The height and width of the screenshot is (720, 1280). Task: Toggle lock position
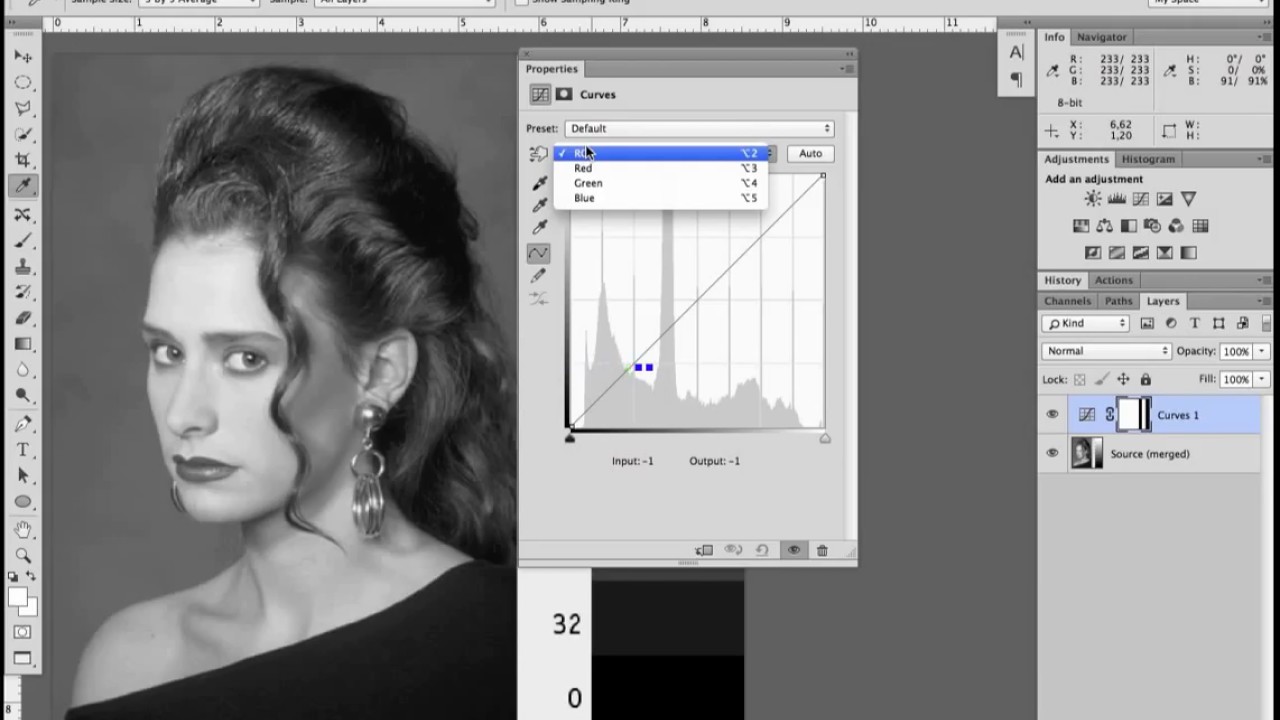tap(1123, 380)
